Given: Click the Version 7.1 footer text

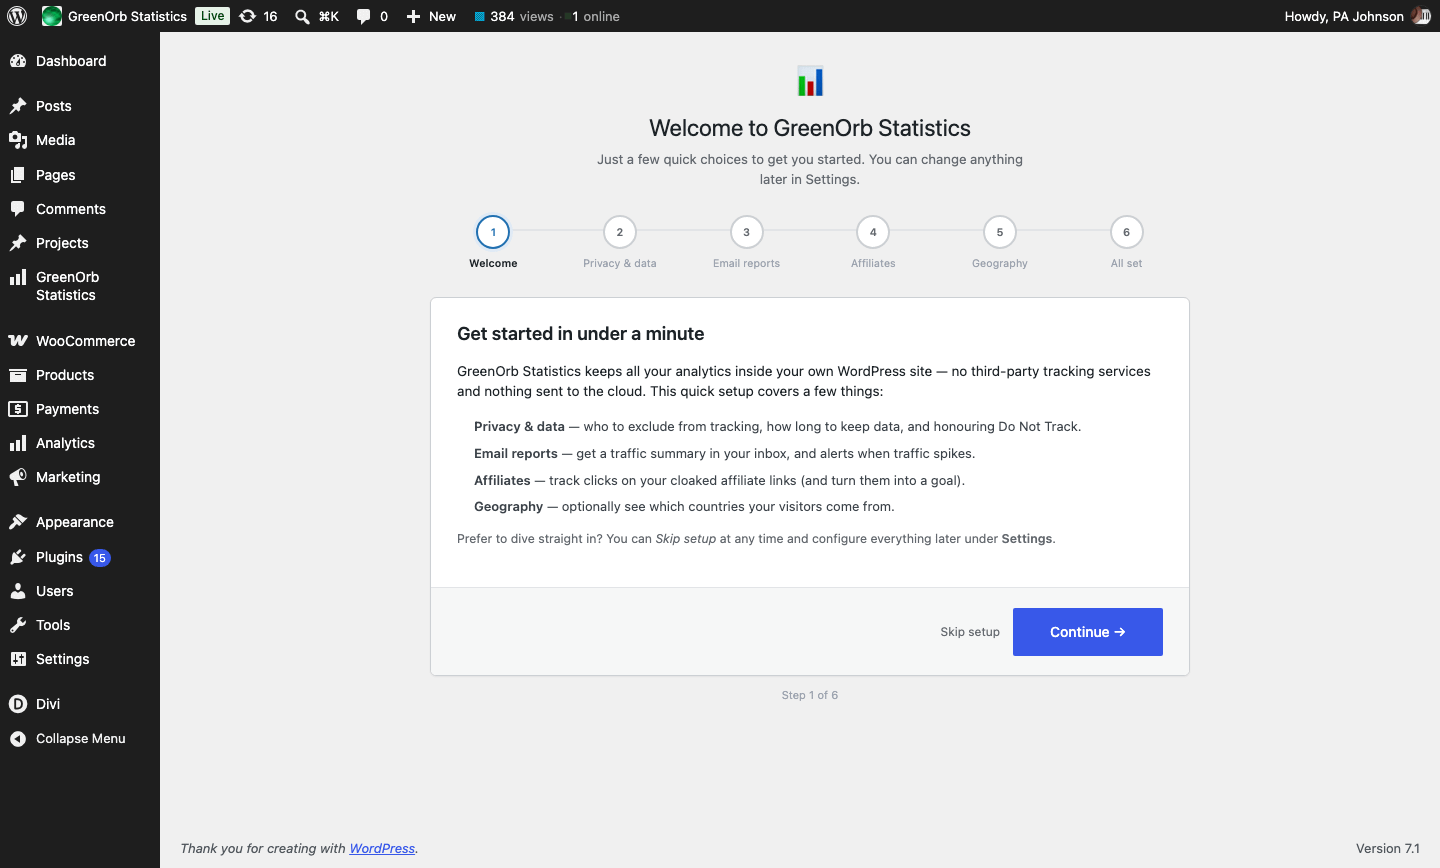Looking at the screenshot, I should coord(1388,848).
